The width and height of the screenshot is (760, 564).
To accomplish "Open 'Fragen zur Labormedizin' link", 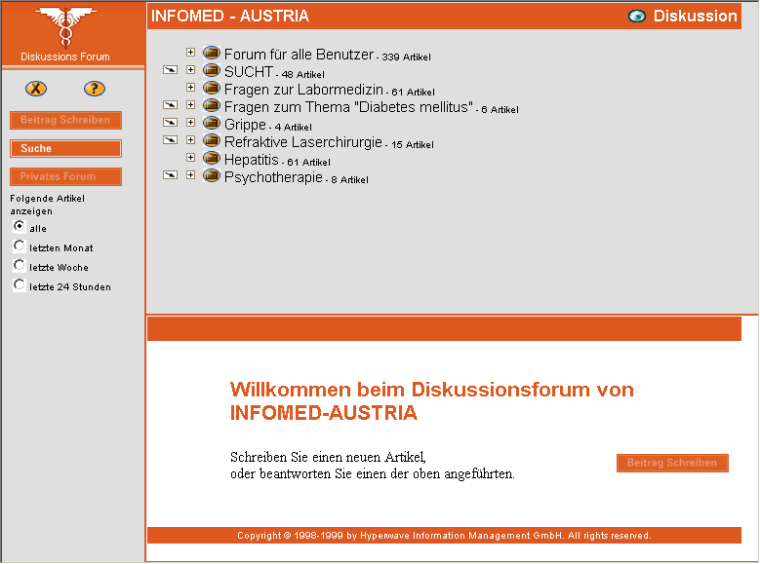I will click(x=303, y=89).
